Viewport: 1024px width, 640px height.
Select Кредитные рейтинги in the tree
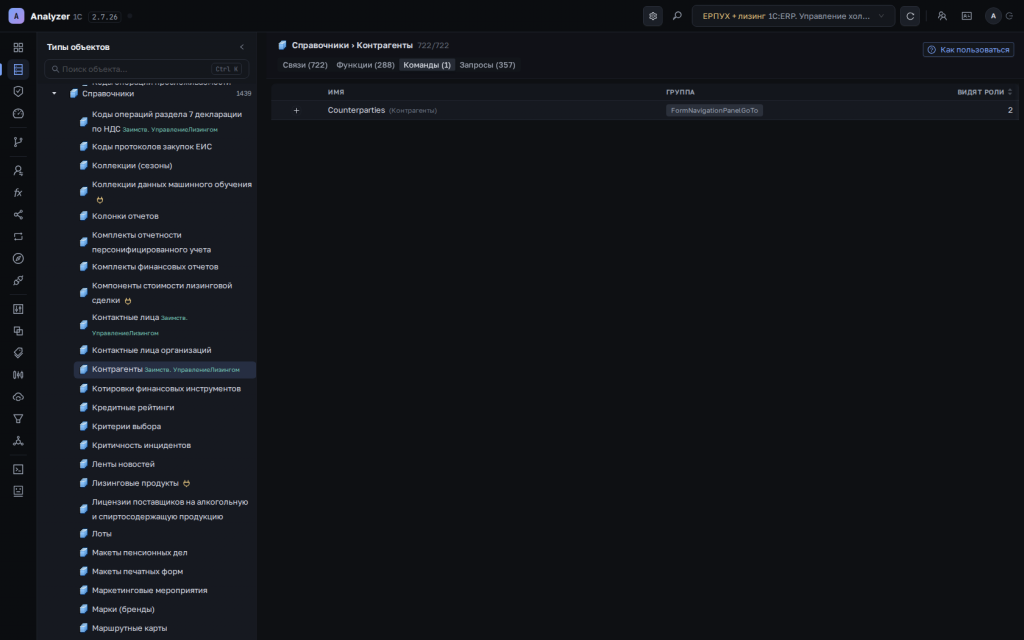(x=133, y=408)
